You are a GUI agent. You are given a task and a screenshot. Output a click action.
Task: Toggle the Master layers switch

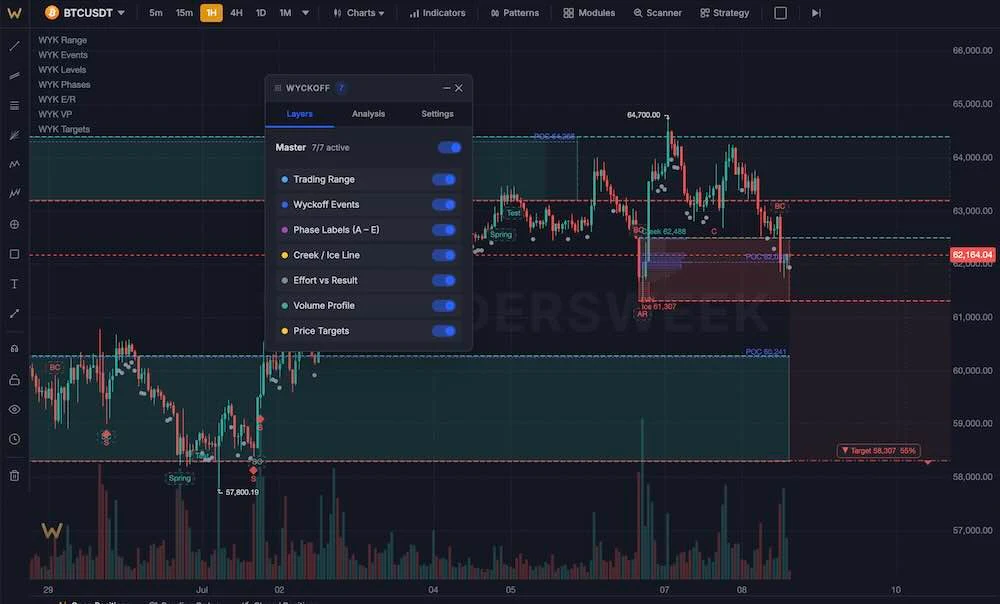pyautogui.click(x=450, y=147)
